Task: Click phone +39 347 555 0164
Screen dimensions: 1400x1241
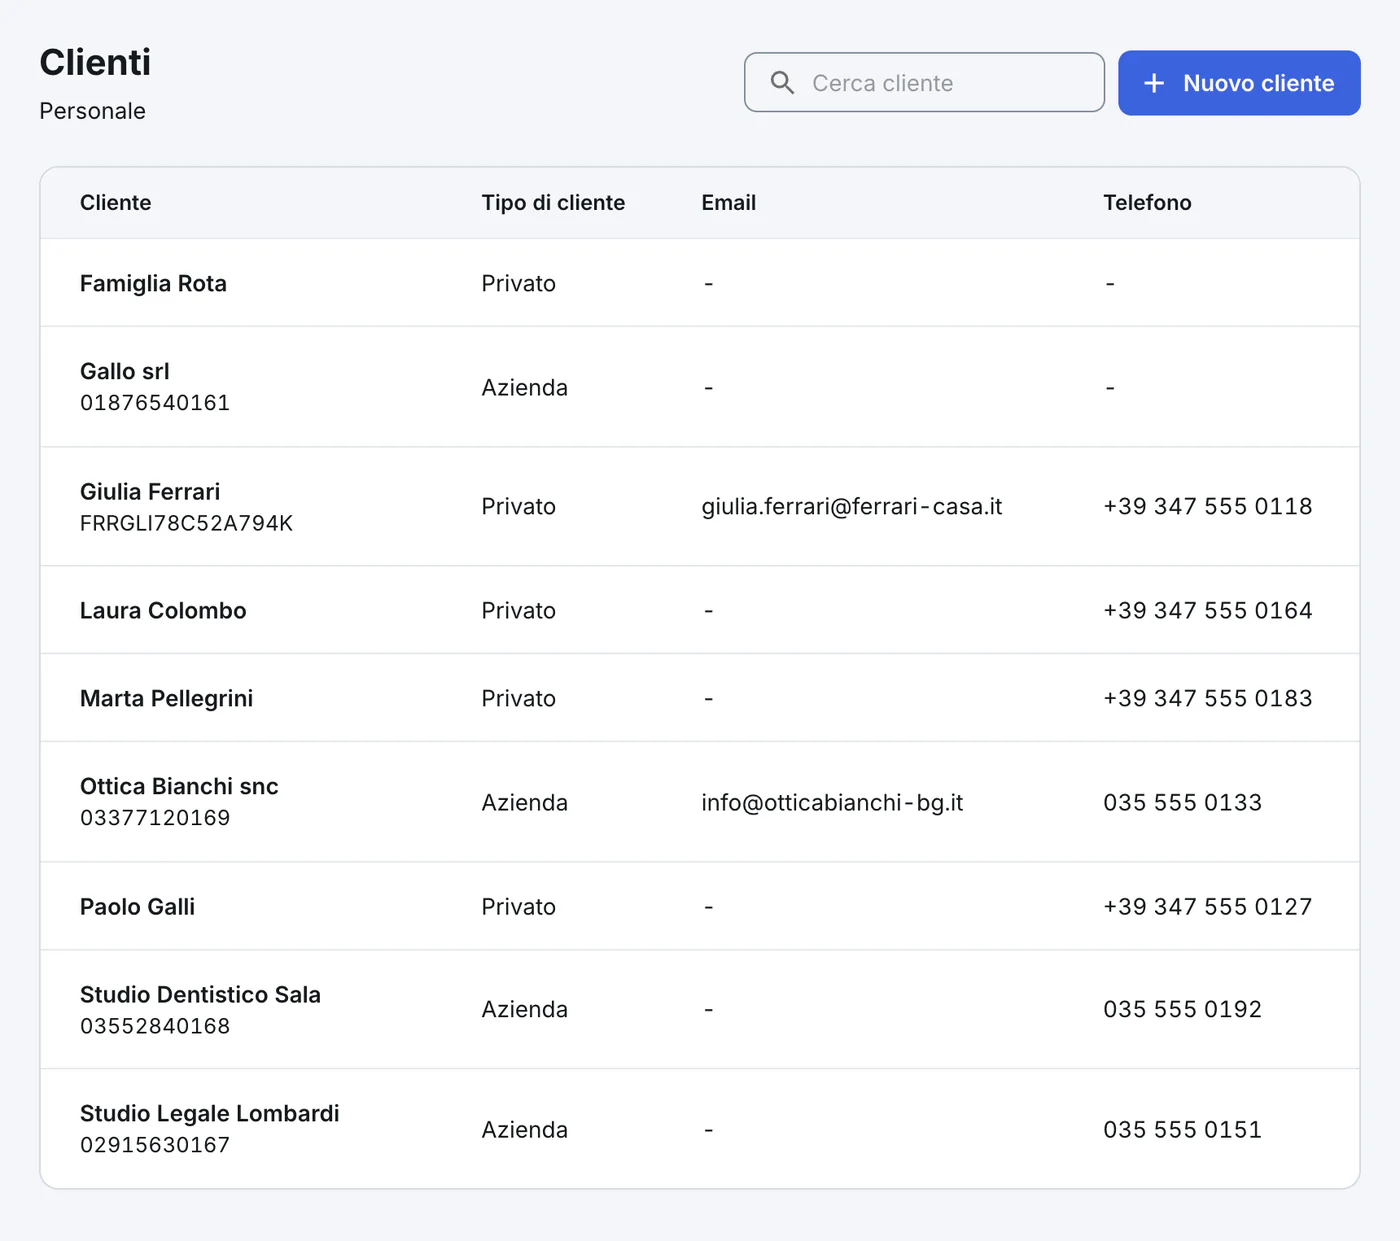Action: pos(1208,610)
